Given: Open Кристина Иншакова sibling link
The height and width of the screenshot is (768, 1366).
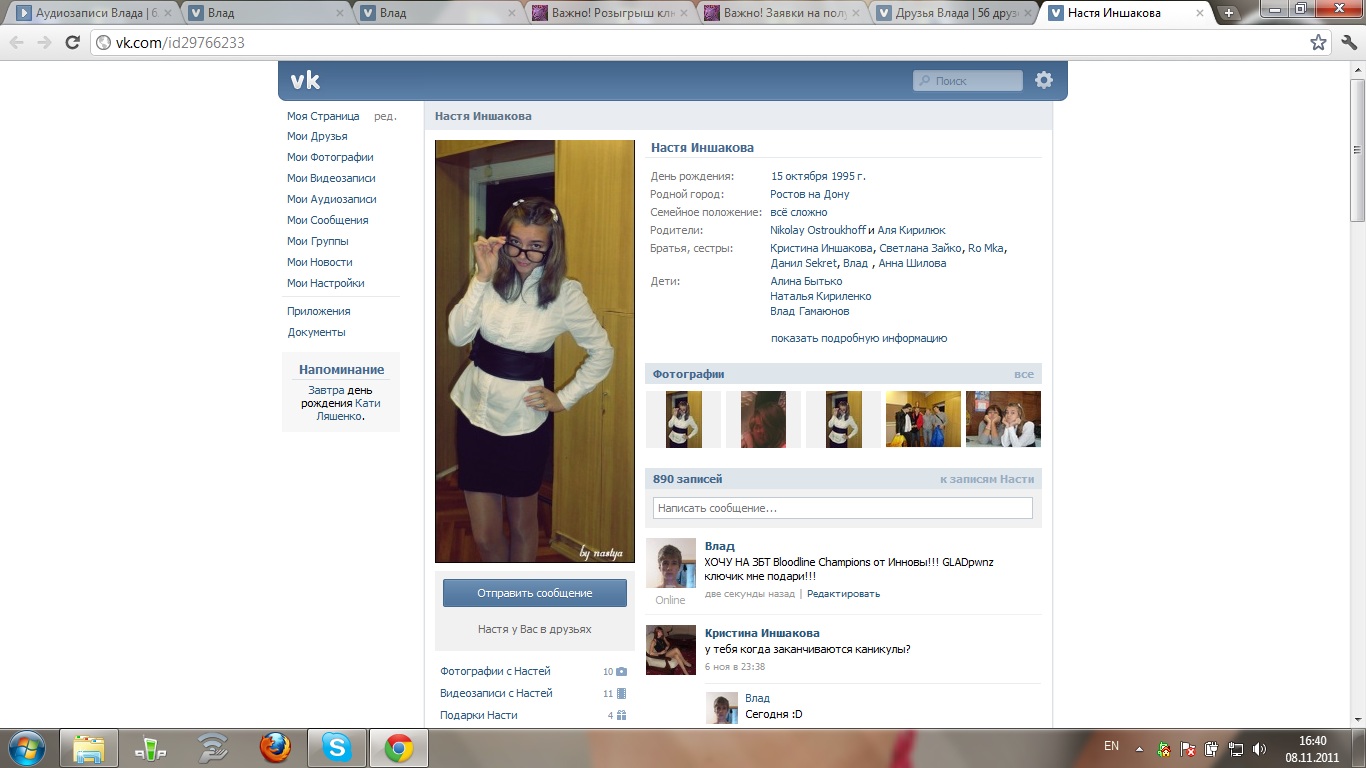Looking at the screenshot, I should pyautogui.click(x=821, y=249).
